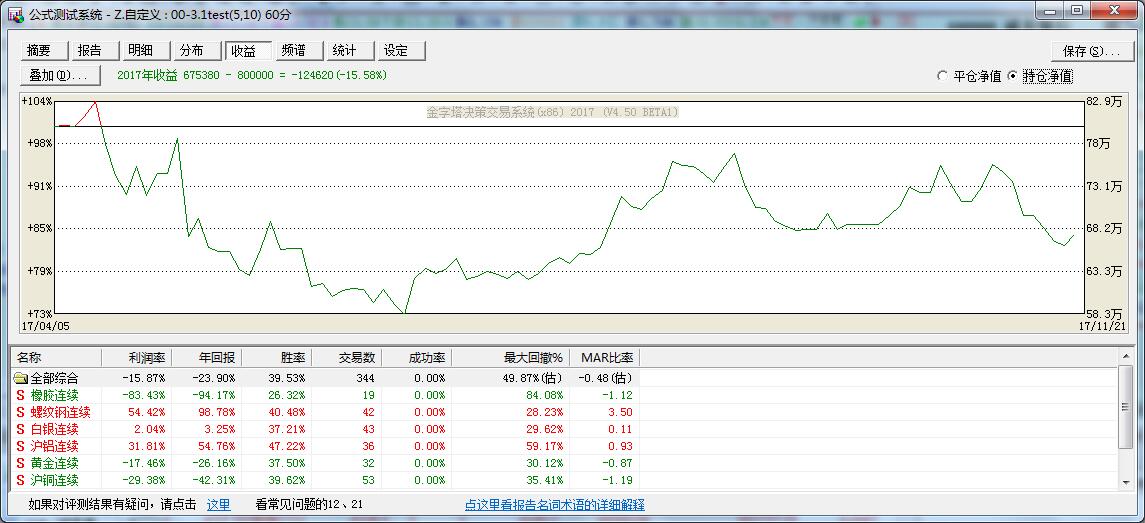
Task: Click the S icon beside 沪铜连续
Action: (20, 480)
